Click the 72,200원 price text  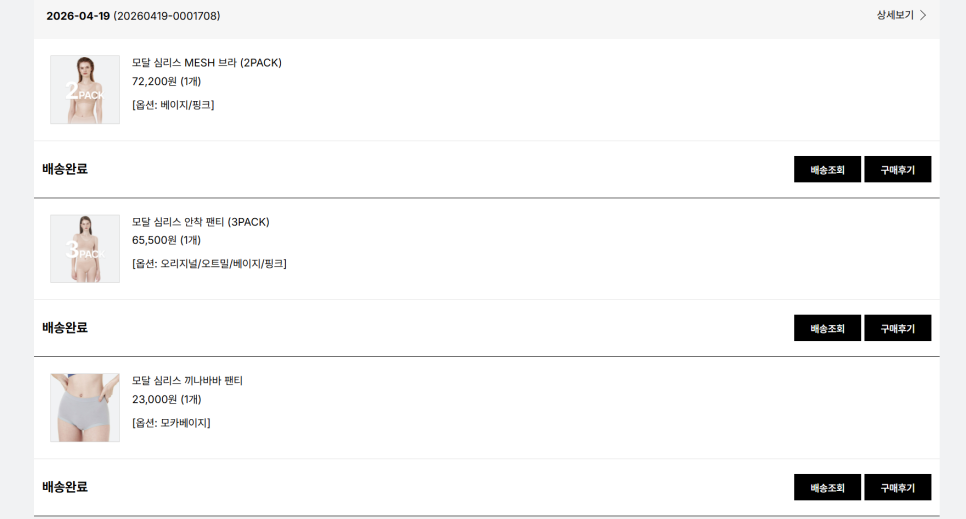pyautogui.click(x=154, y=81)
